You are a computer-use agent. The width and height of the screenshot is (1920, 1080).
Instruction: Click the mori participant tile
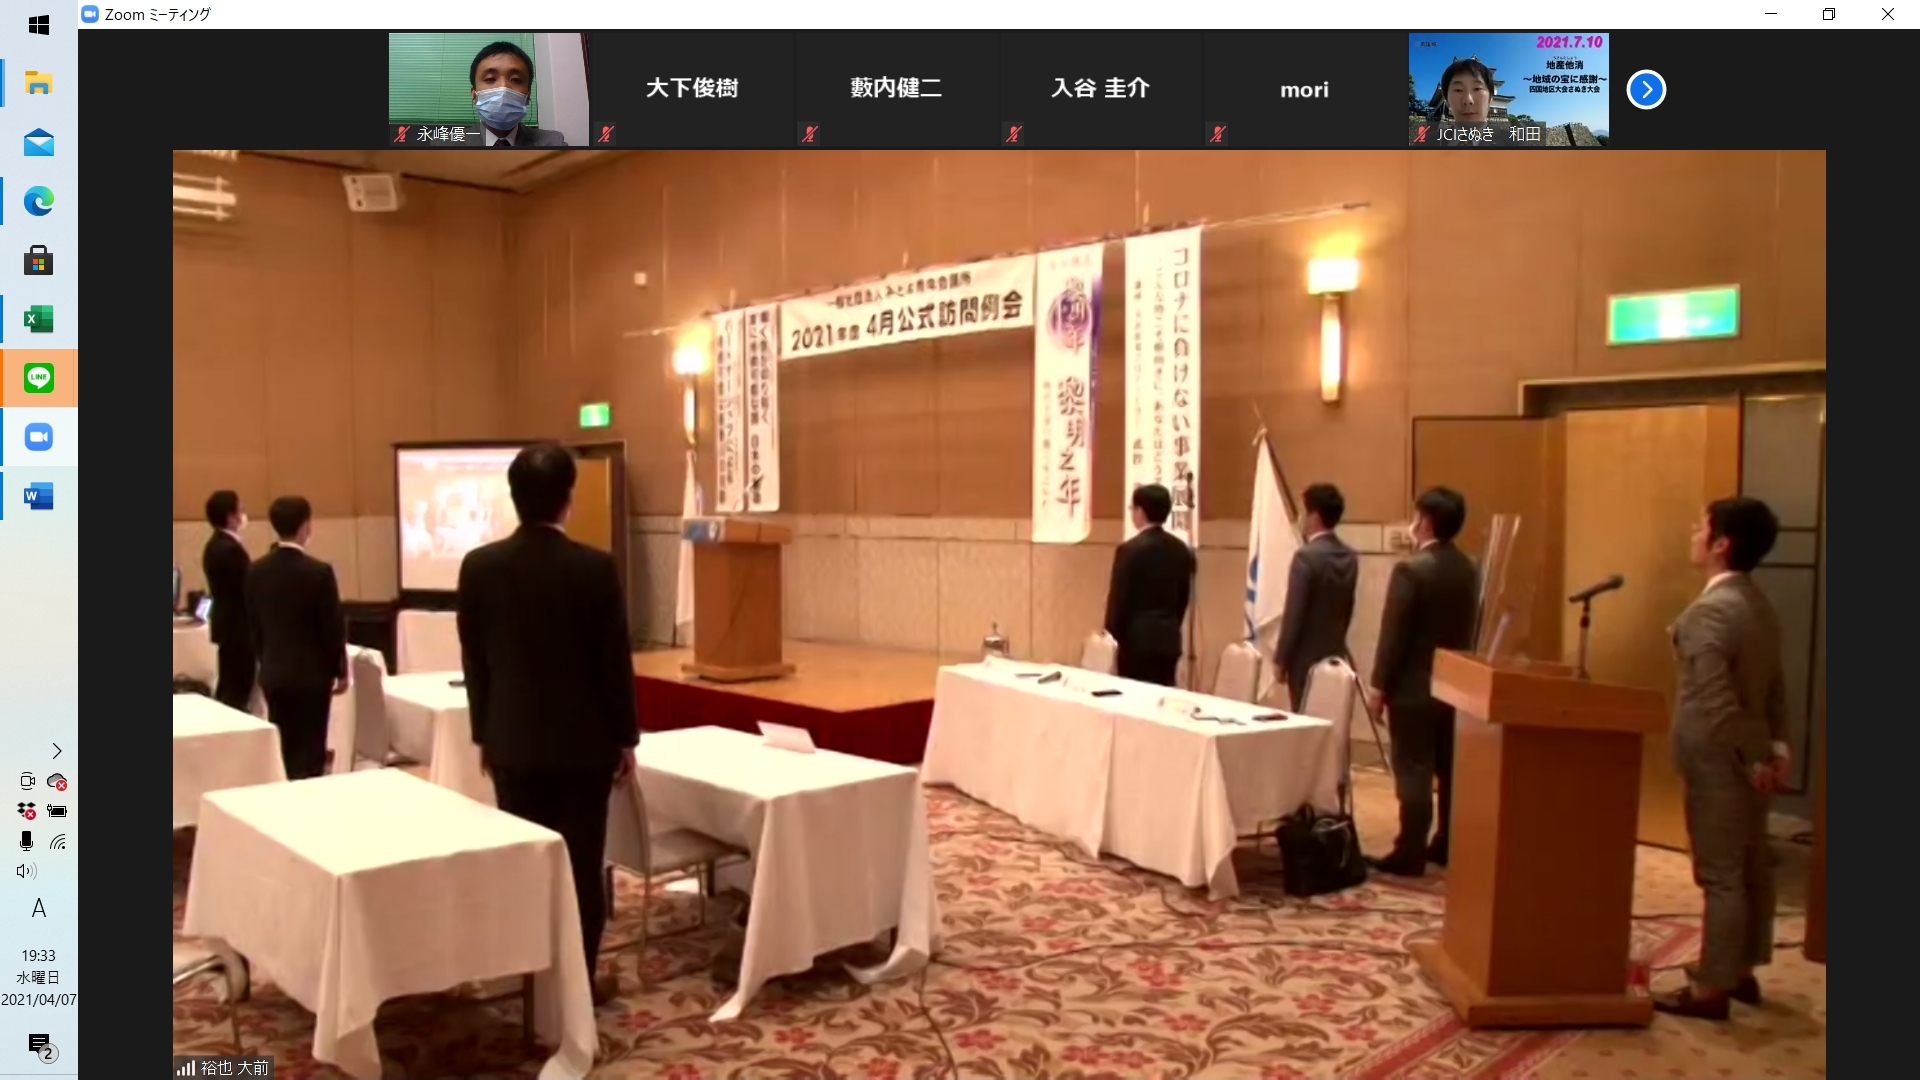pyautogui.click(x=1304, y=89)
